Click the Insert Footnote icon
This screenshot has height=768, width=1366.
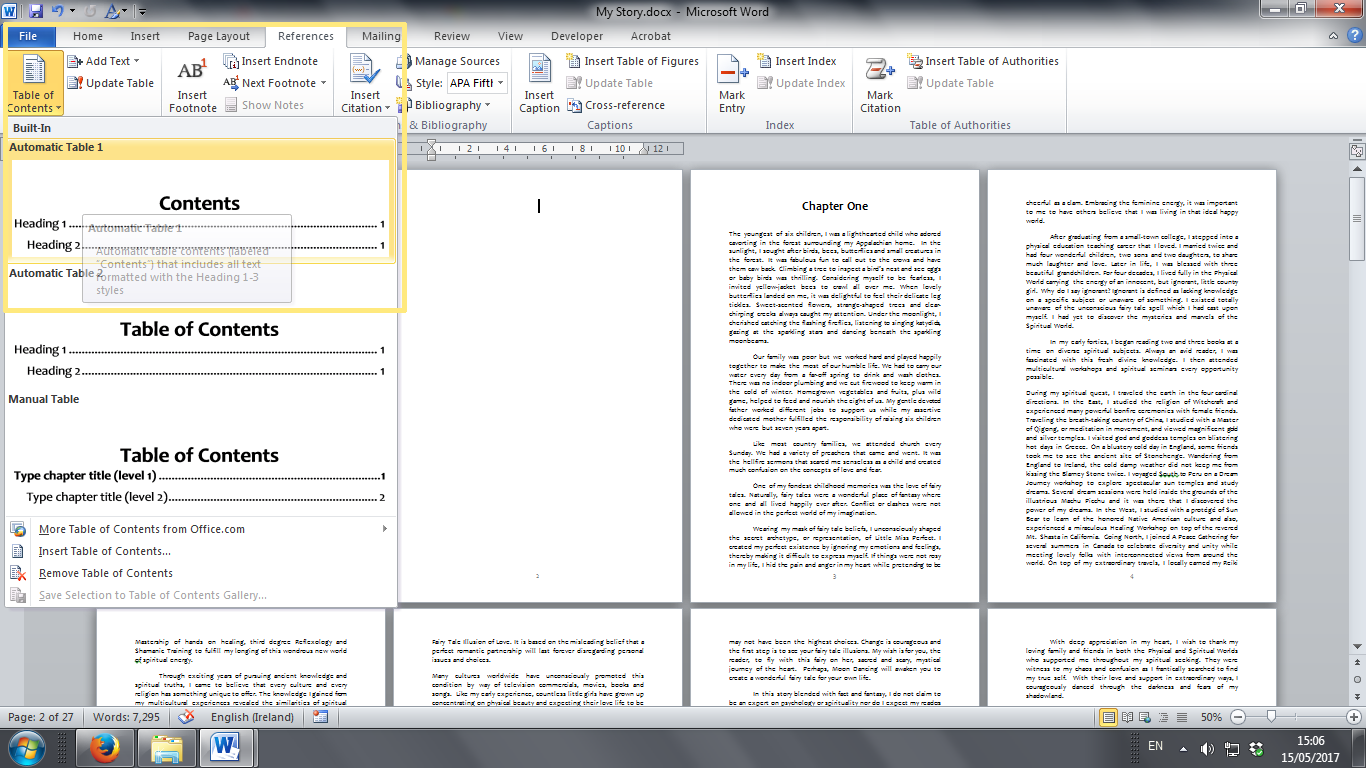point(192,76)
